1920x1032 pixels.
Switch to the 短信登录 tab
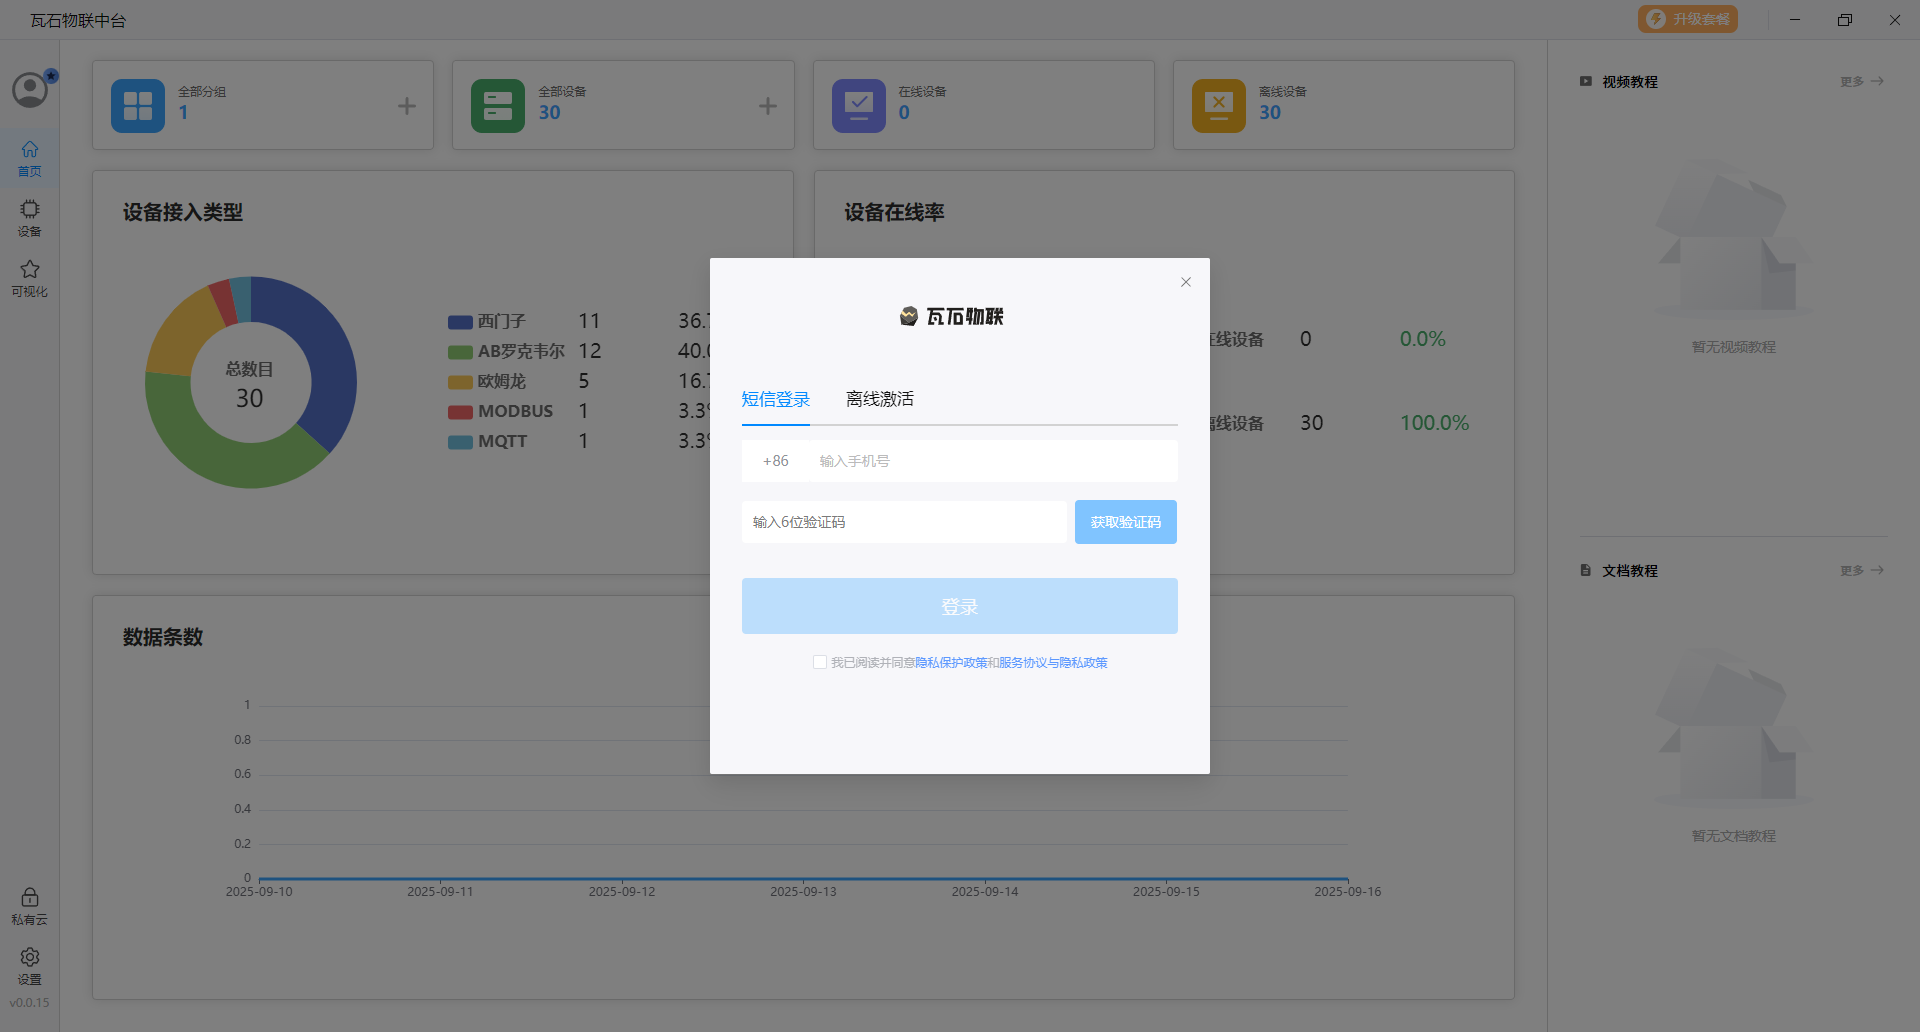click(x=776, y=399)
